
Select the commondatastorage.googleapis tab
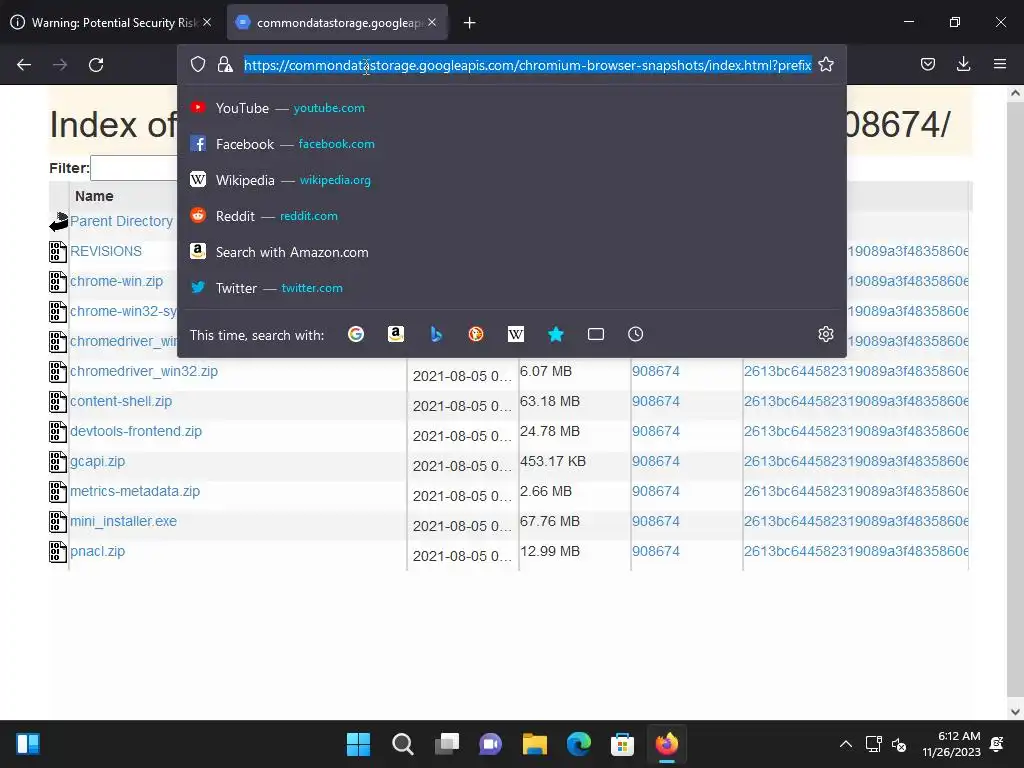click(338, 22)
